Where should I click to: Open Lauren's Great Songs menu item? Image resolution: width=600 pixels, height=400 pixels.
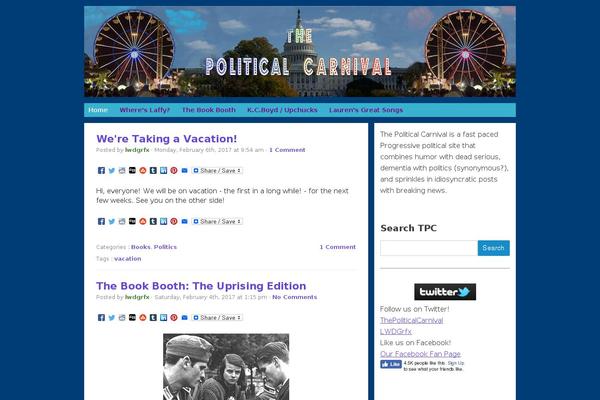click(366, 110)
